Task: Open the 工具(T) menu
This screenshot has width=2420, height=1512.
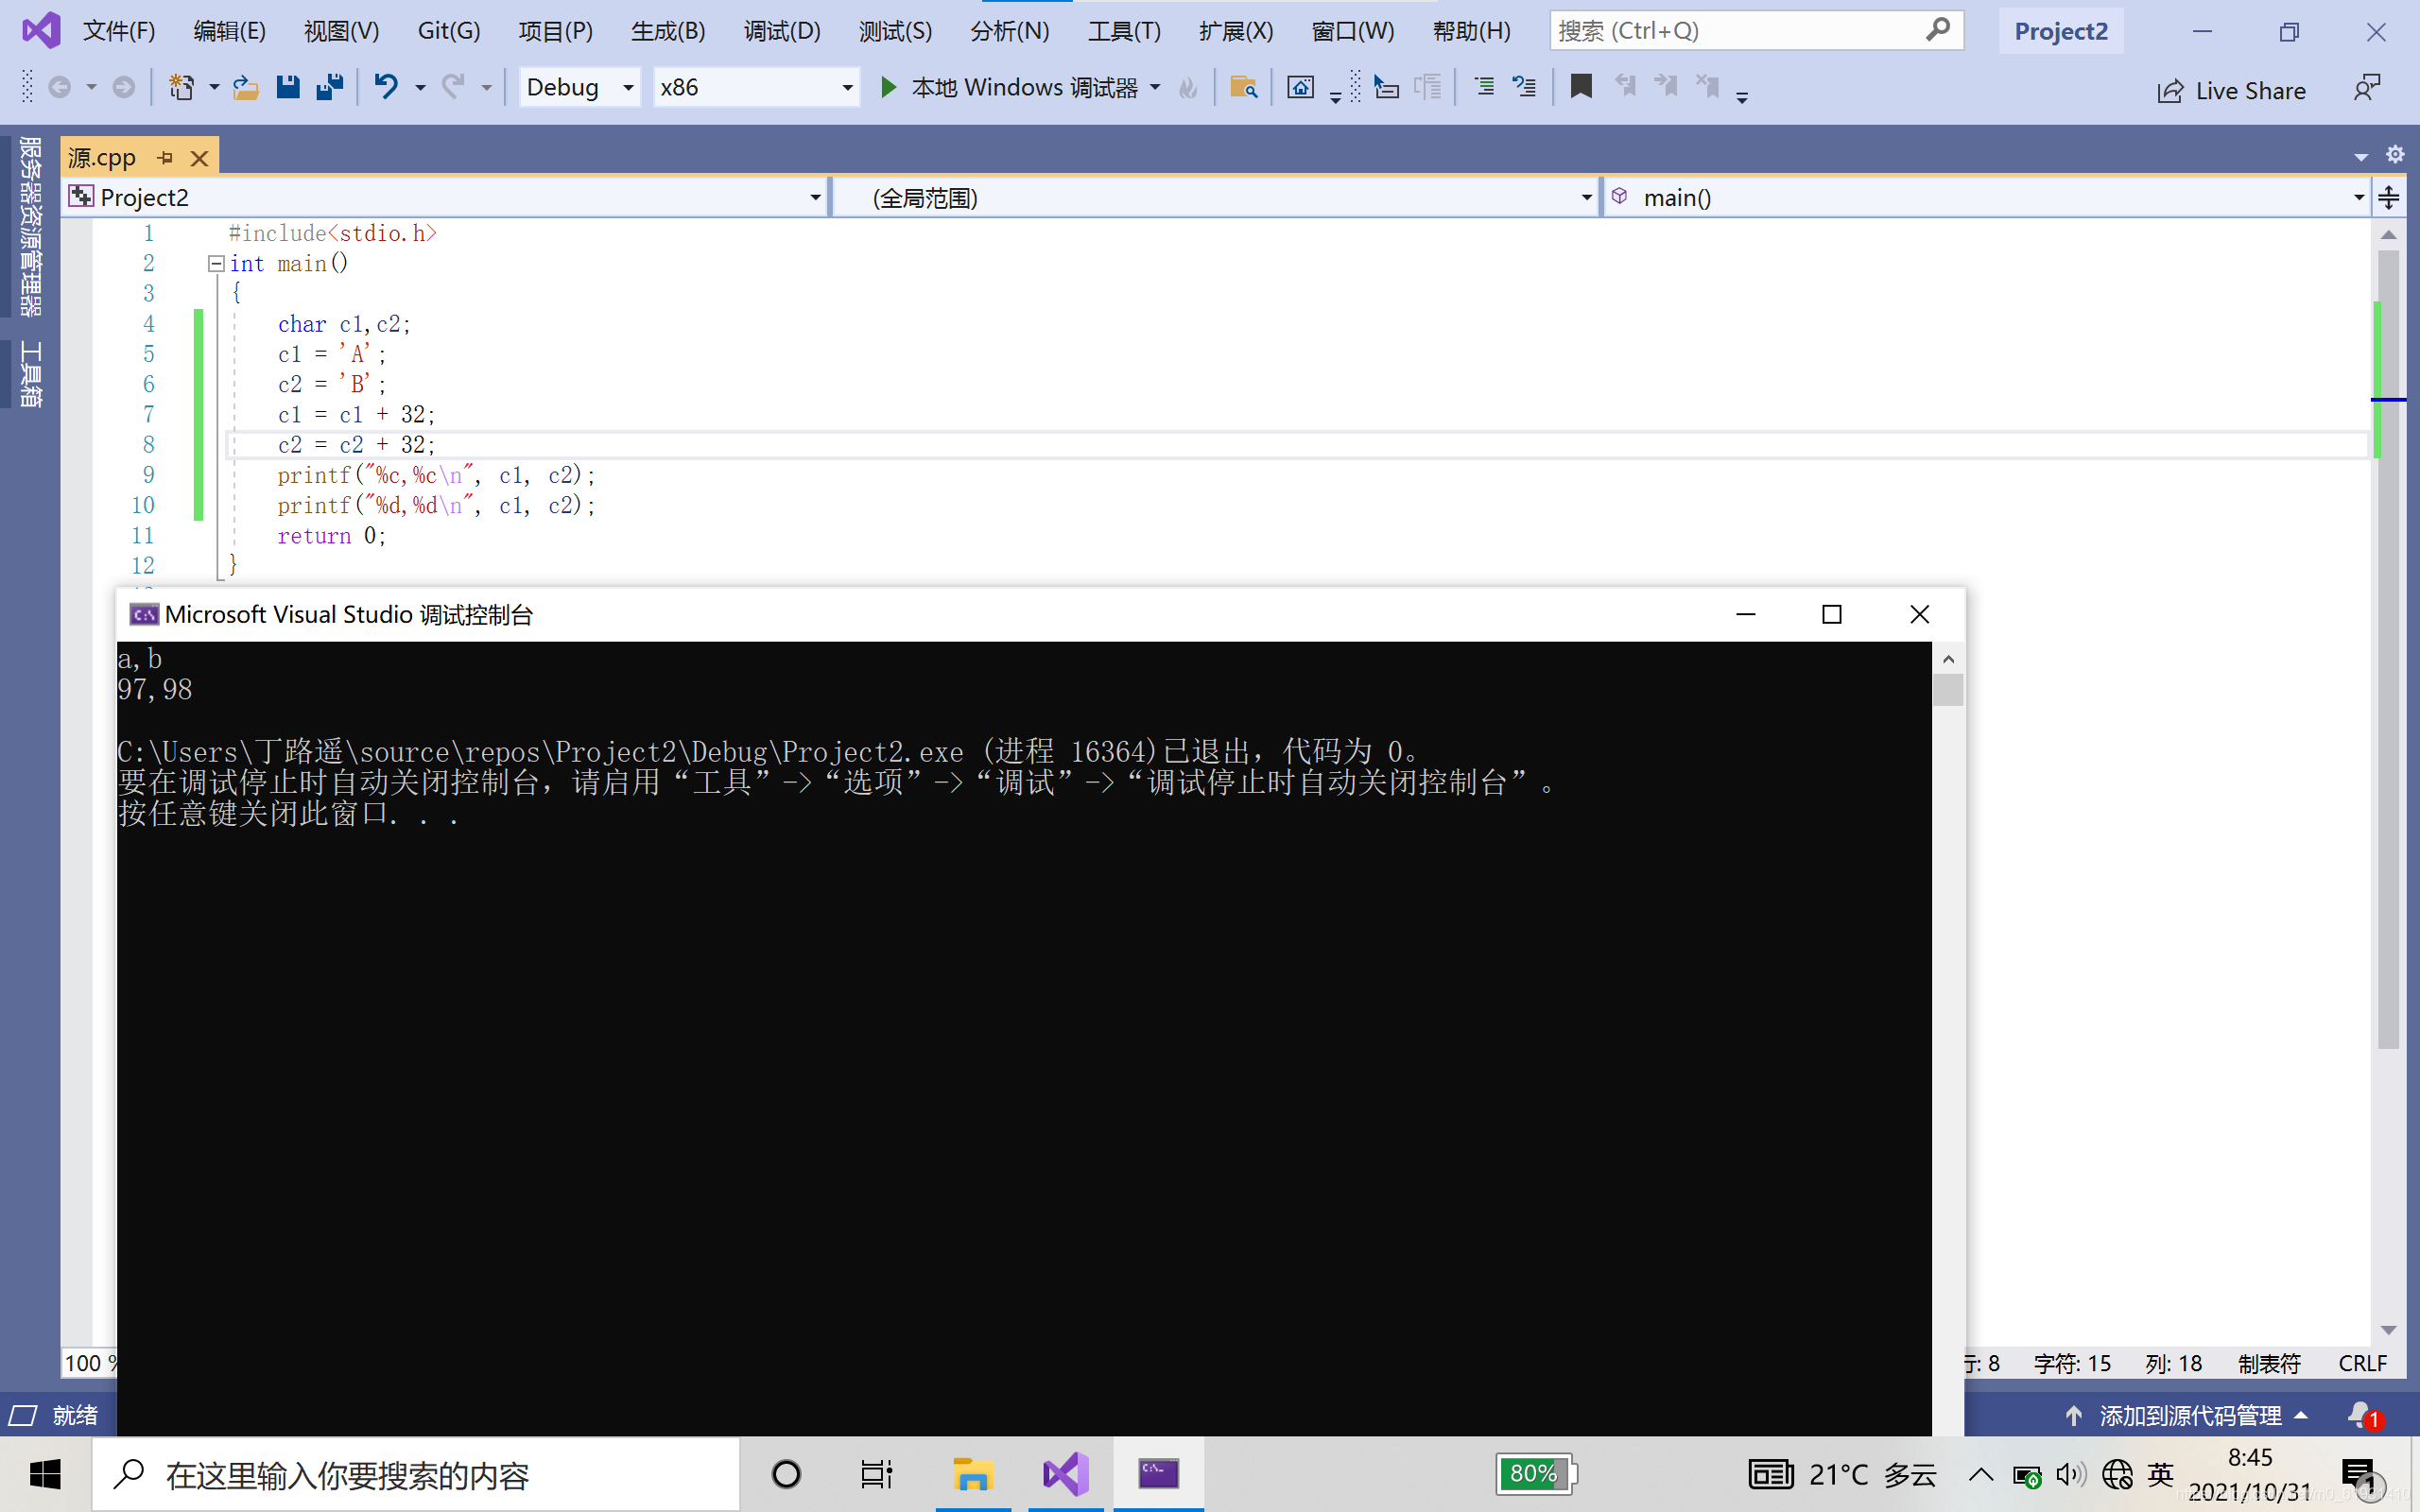Action: pos(1124,31)
